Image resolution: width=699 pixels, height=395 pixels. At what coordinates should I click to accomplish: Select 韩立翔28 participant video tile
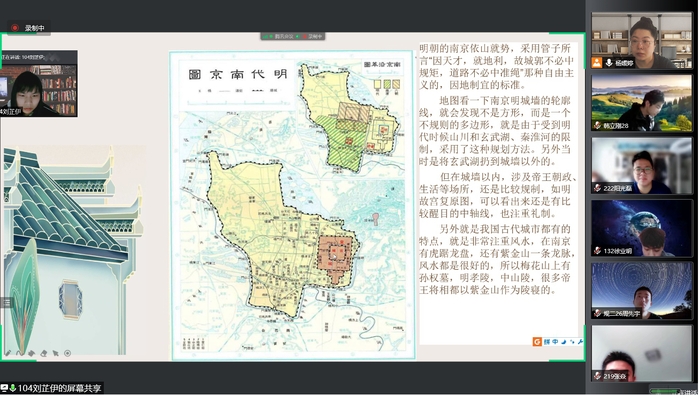[x=642, y=103]
